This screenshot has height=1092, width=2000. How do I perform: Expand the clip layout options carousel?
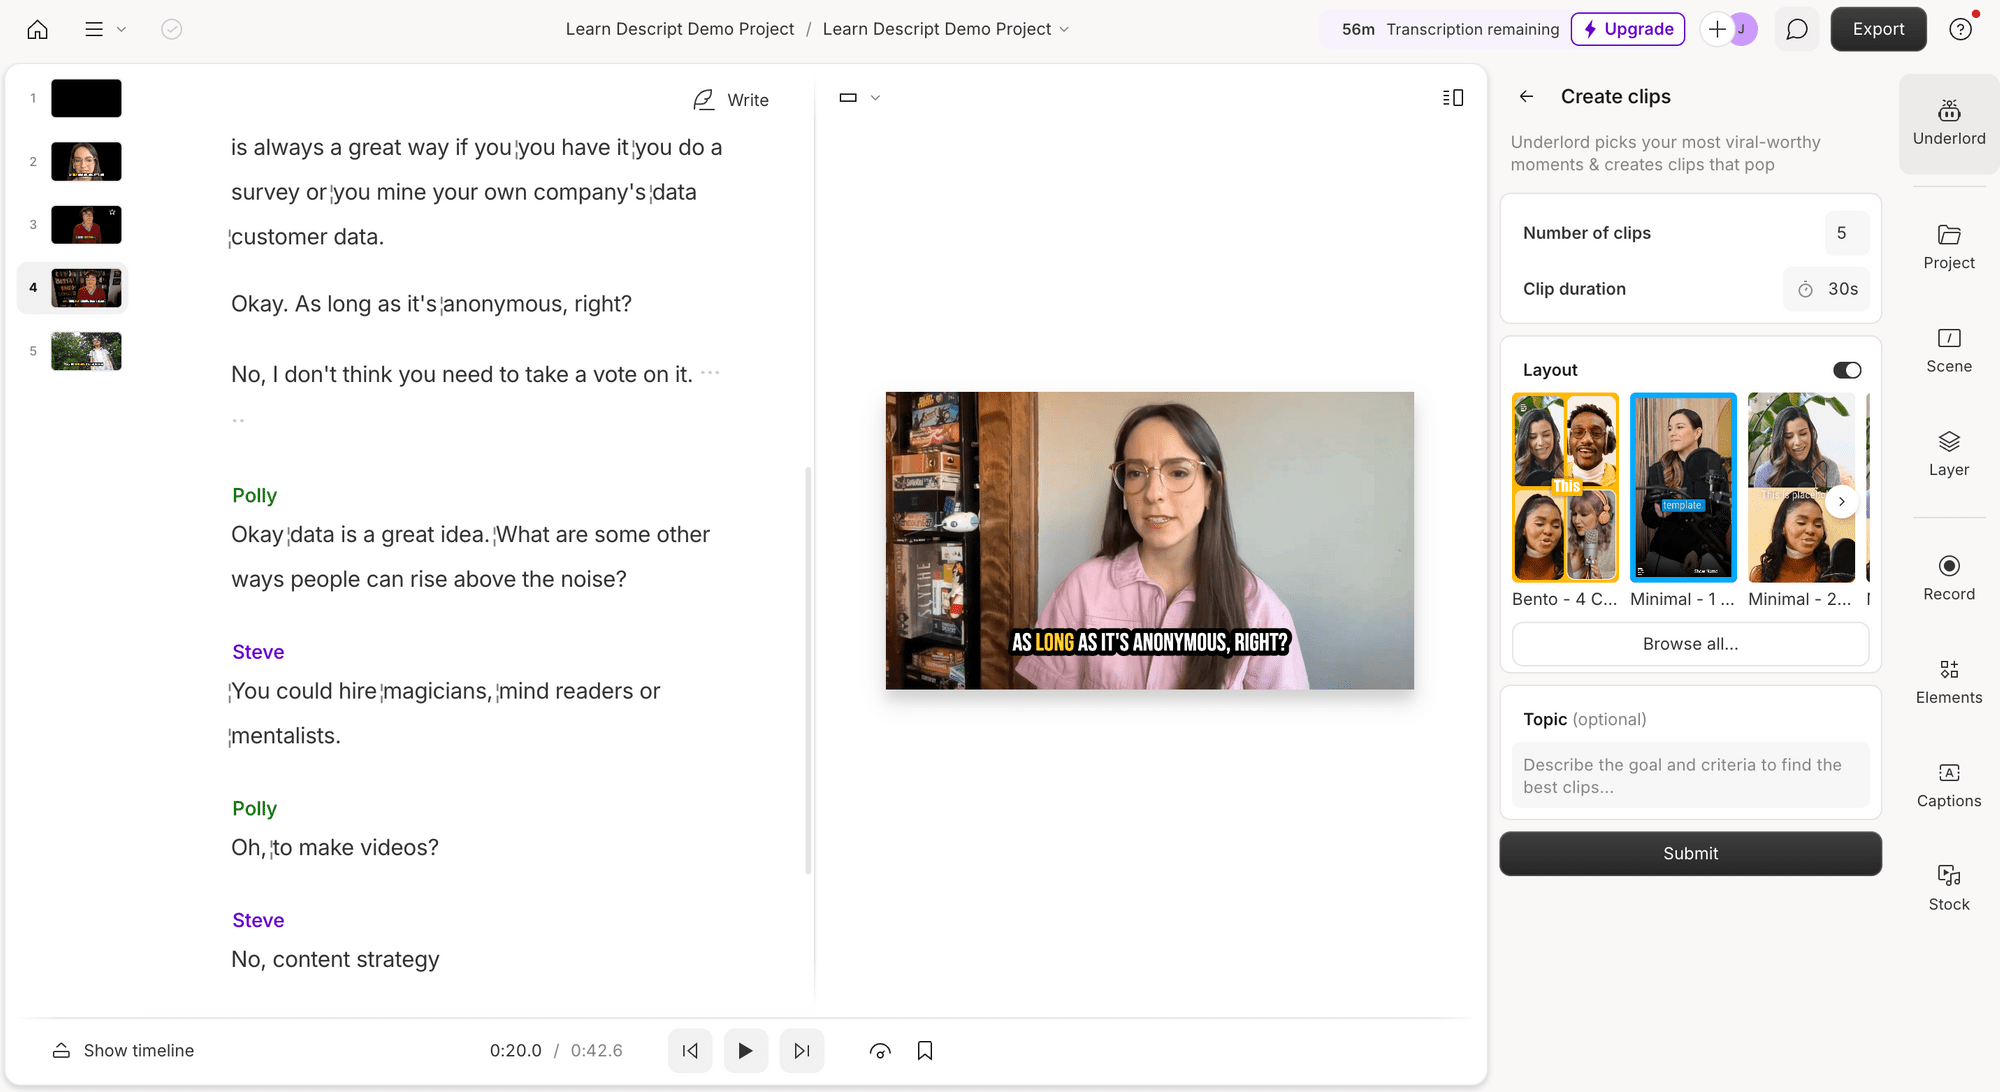1841,500
